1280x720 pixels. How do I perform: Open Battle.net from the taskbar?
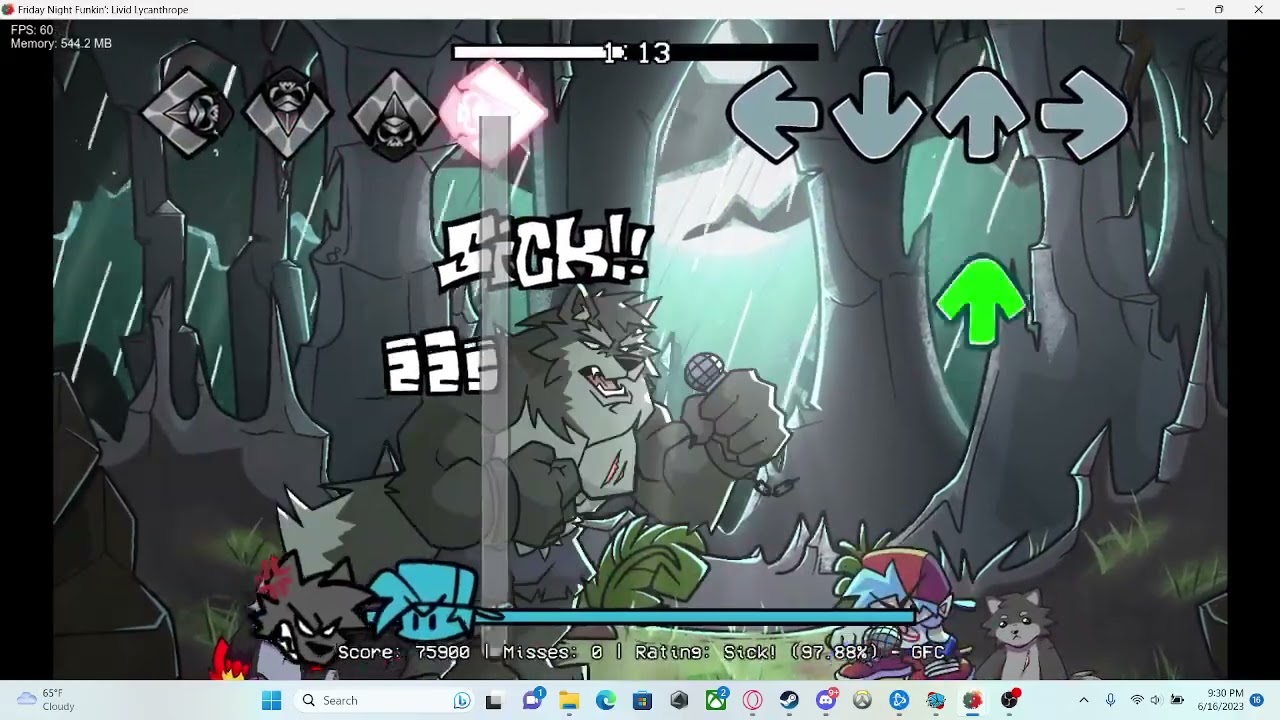tap(899, 700)
